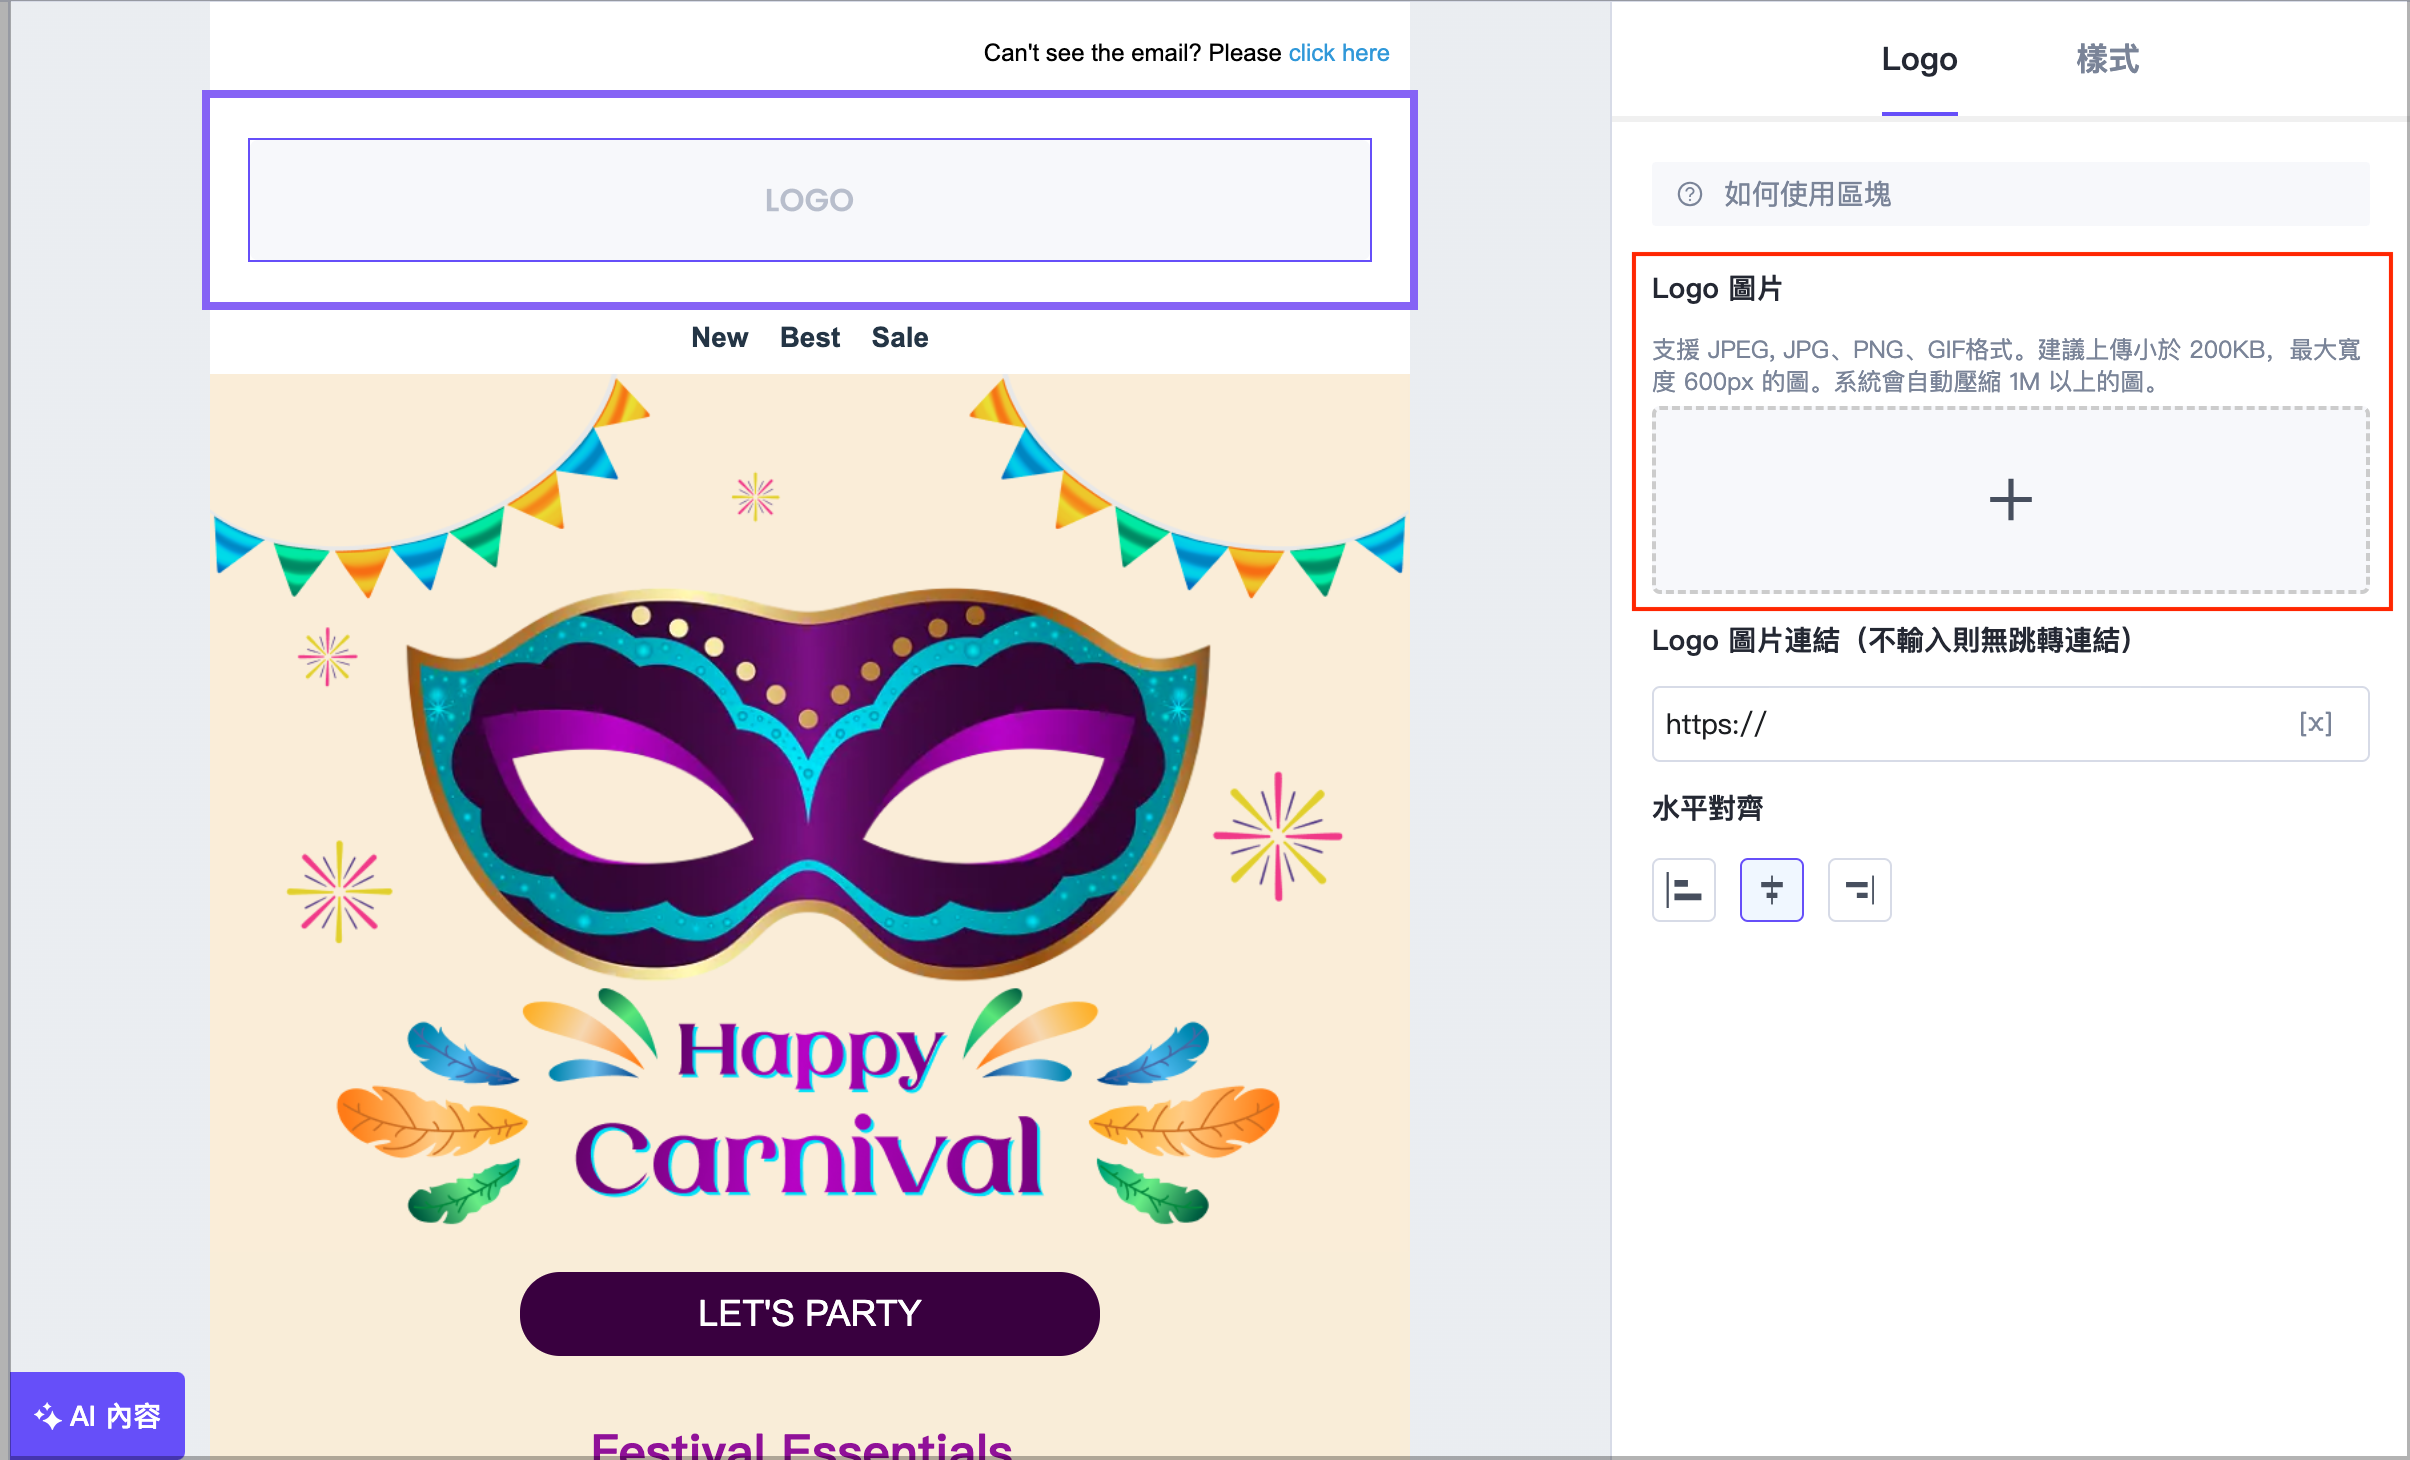The height and width of the screenshot is (1460, 2410).
Task: Click the New navigation item
Action: pyautogui.click(x=719, y=338)
